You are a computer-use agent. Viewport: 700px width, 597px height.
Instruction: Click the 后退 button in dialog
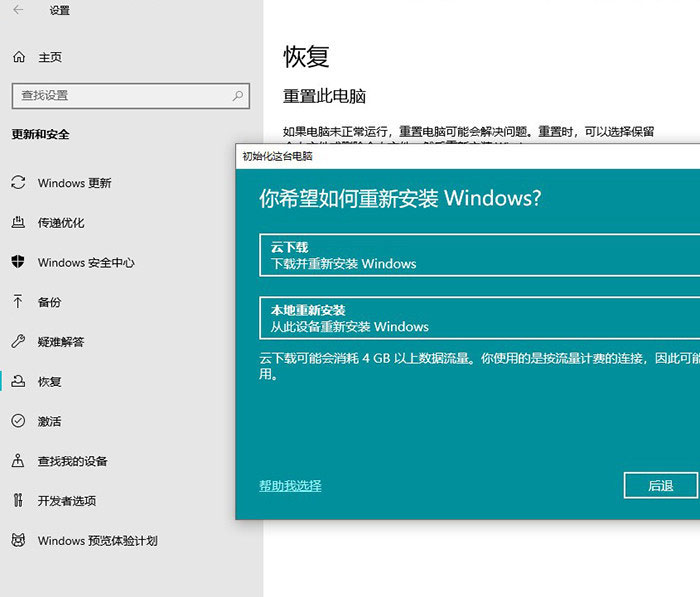tap(660, 485)
